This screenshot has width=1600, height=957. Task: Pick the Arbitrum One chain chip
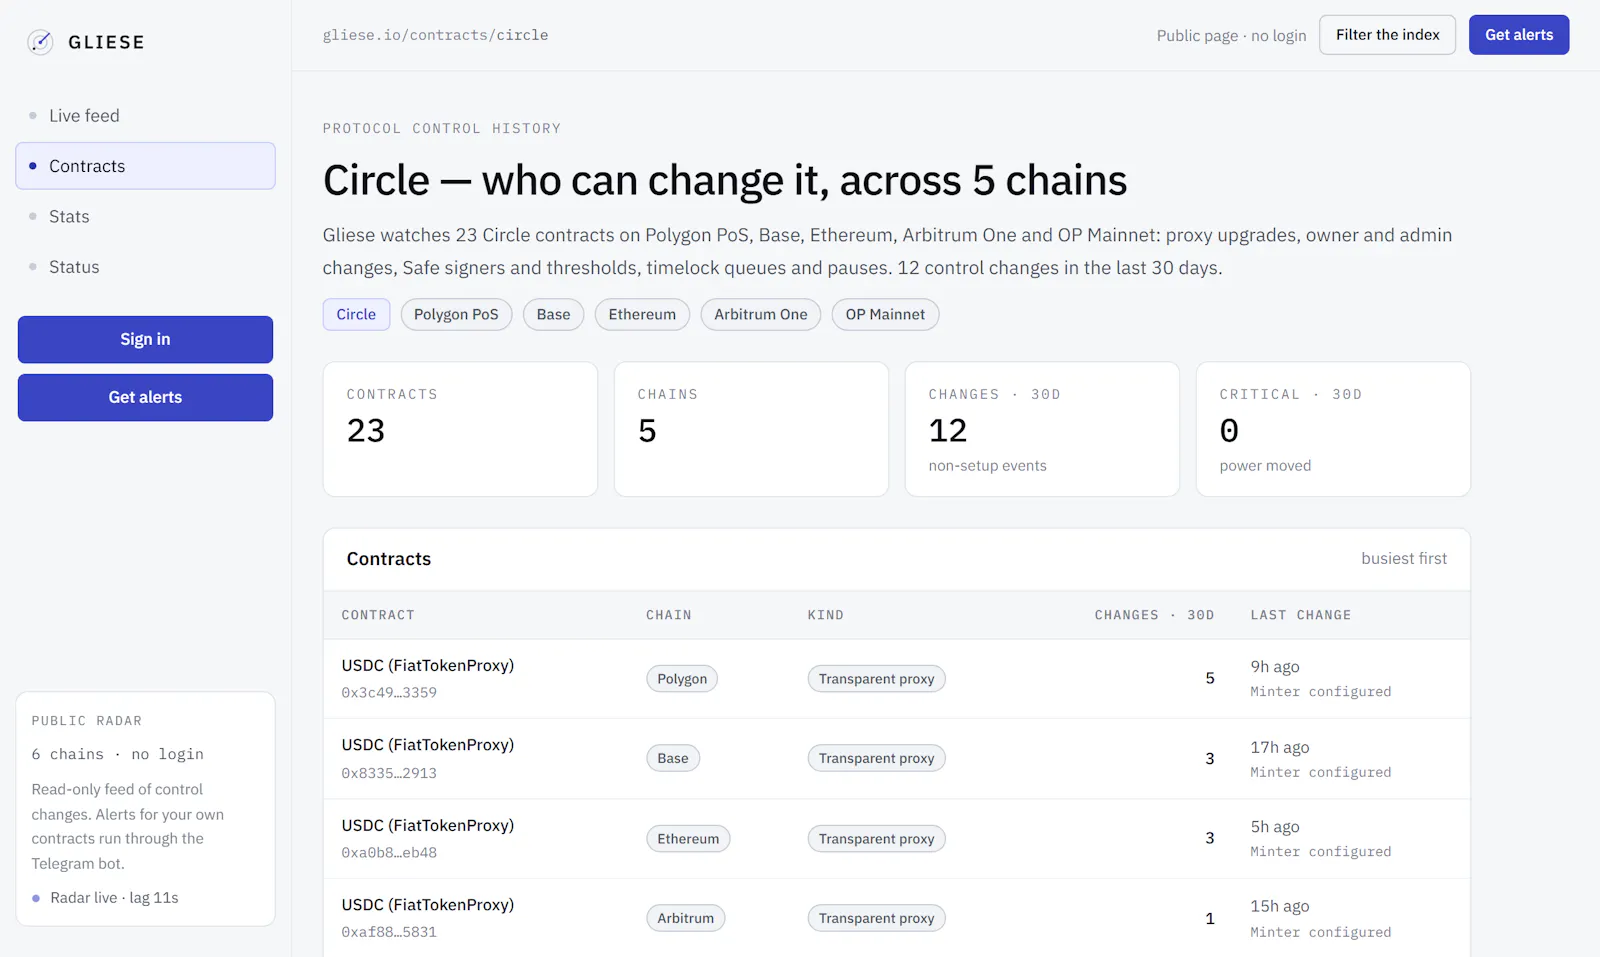click(760, 314)
